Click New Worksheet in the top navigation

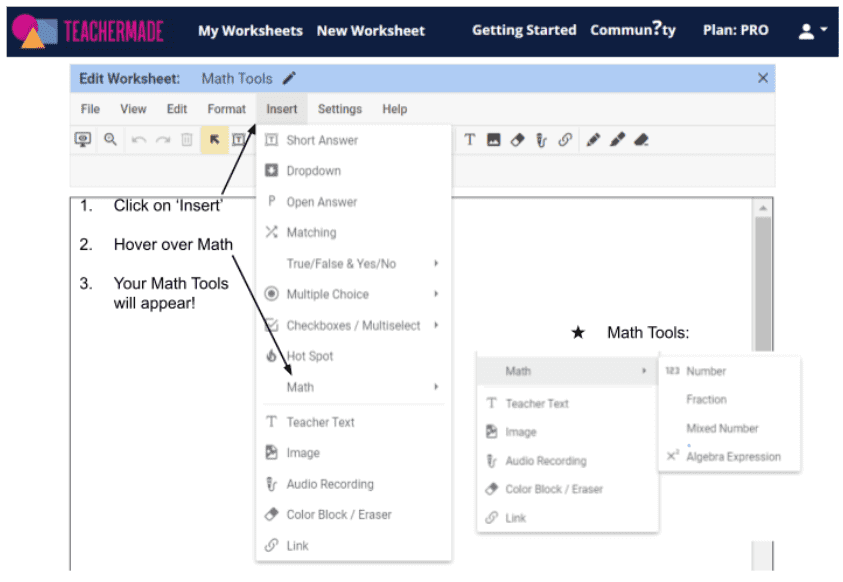371,31
